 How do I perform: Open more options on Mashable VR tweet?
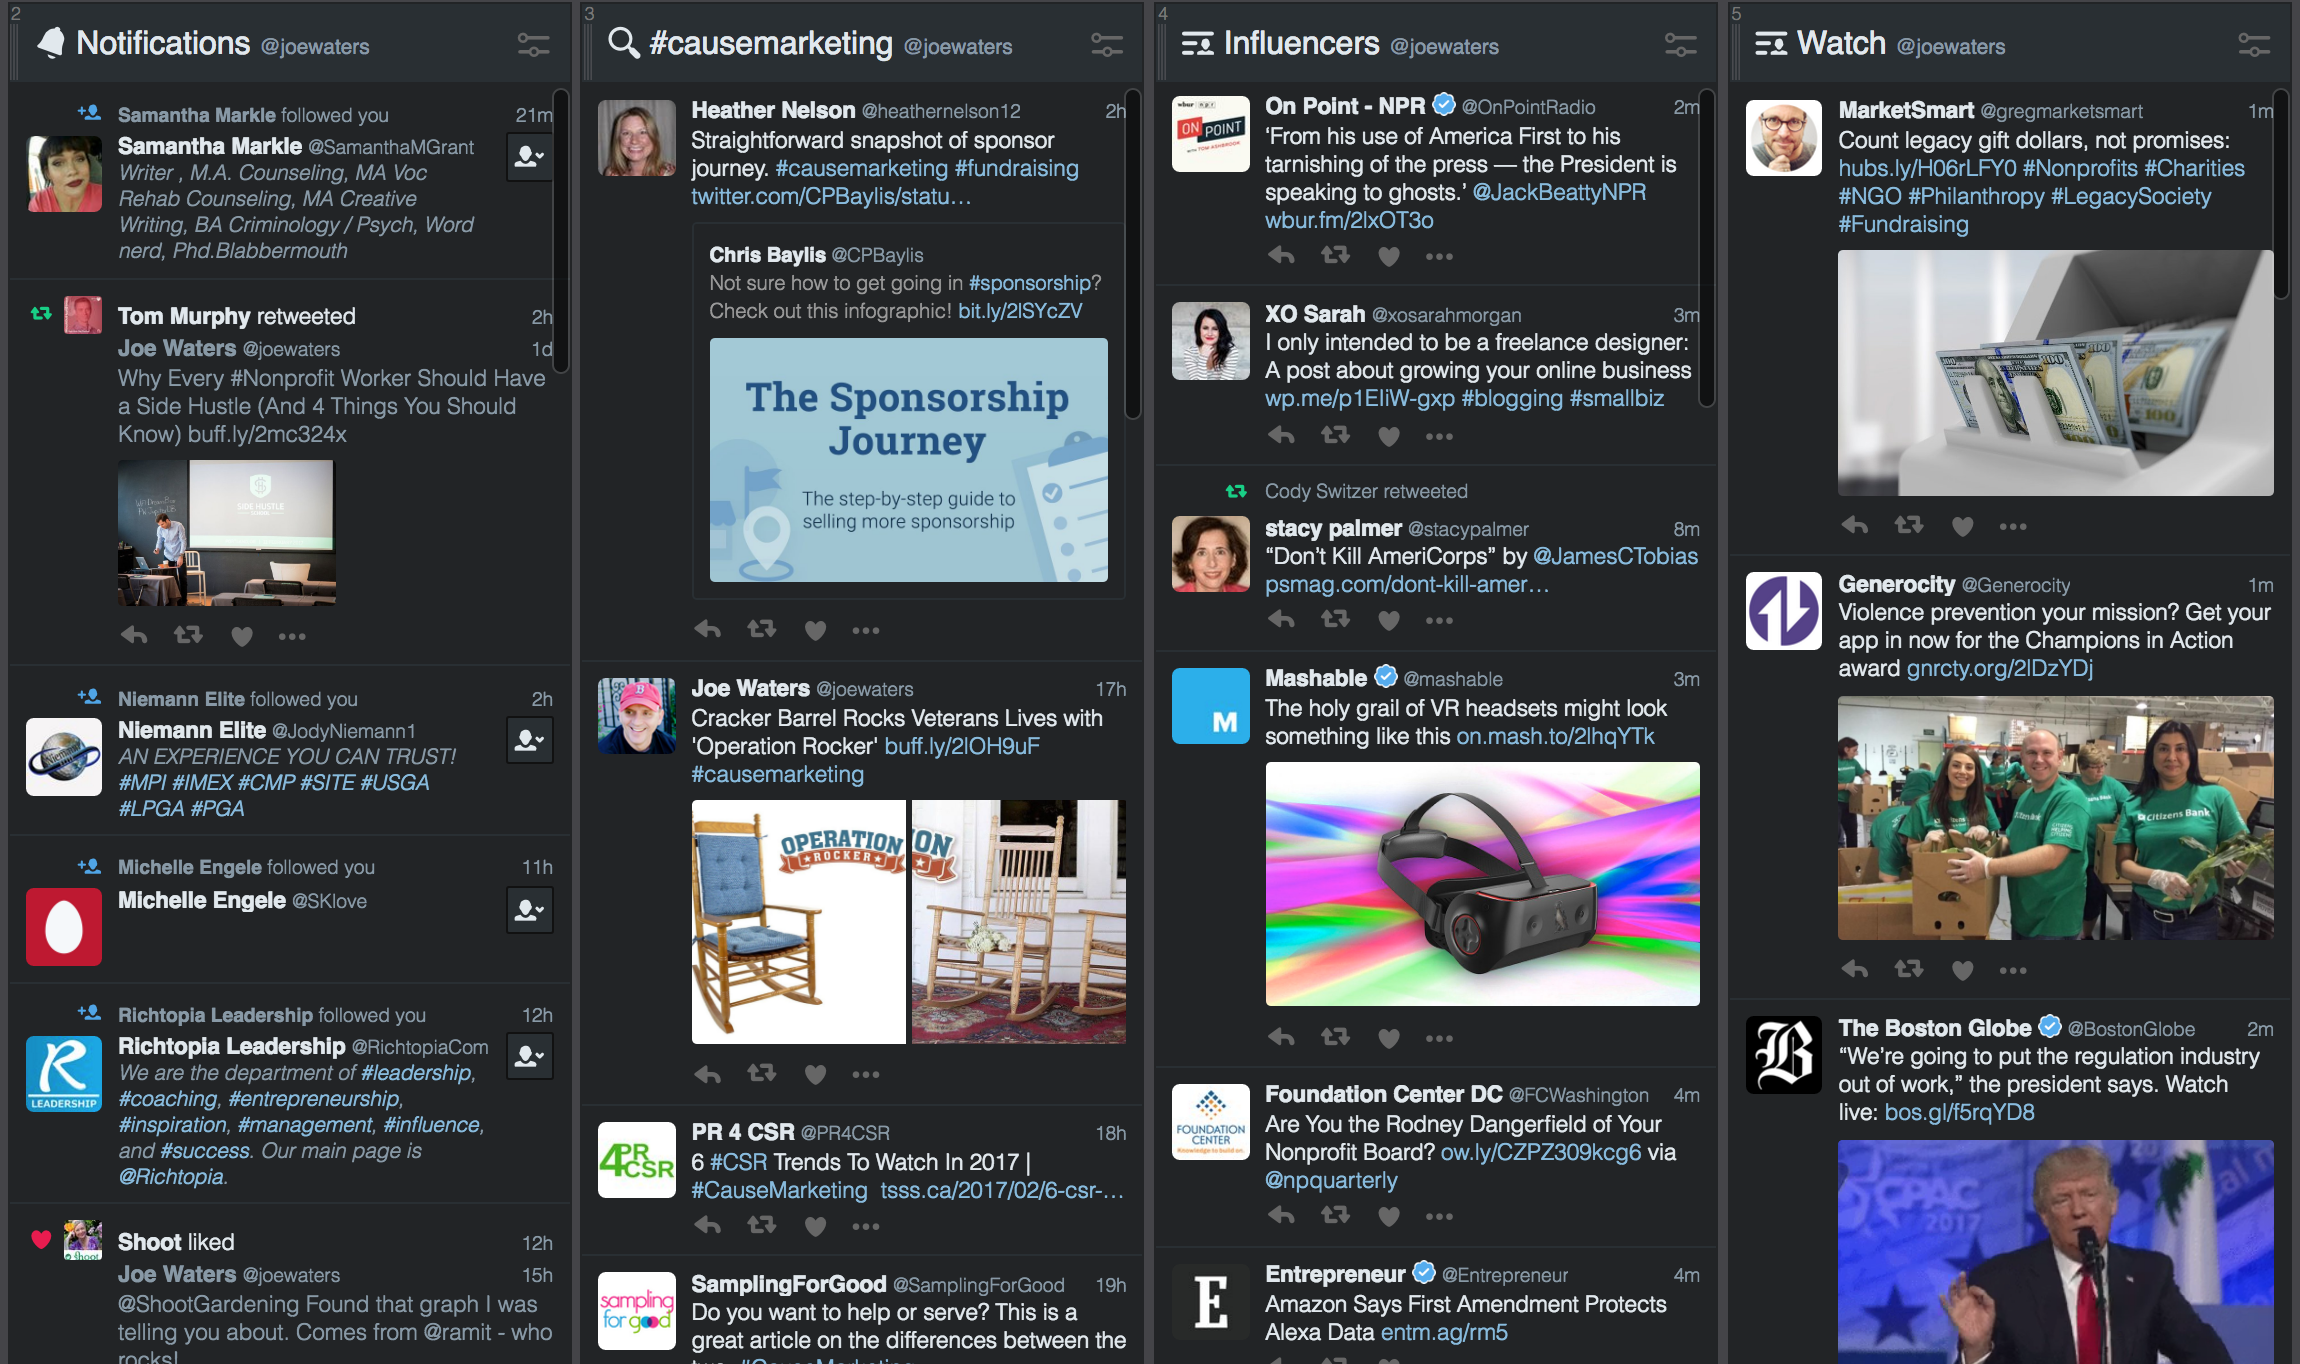tap(1439, 1038)
